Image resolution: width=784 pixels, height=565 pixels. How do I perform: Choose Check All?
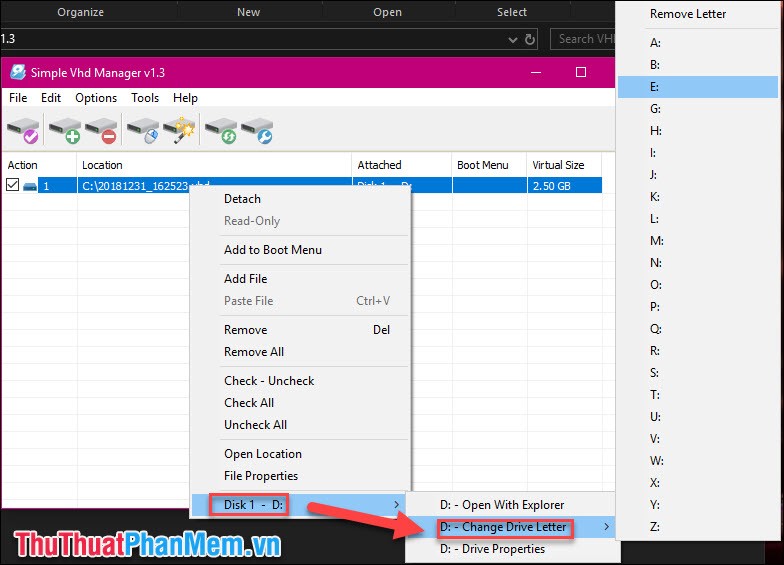click(x=300, y=403)
